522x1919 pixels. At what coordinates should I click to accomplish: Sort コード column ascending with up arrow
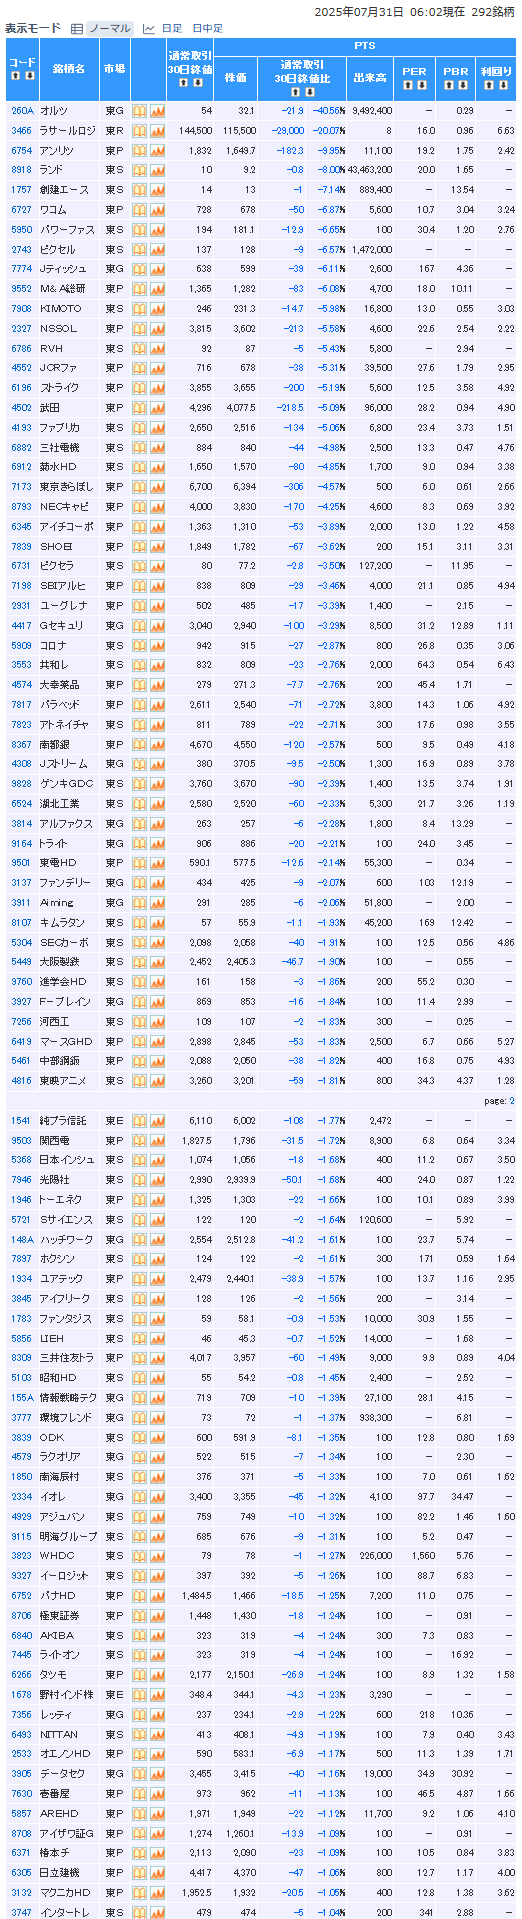[x=15, y=76]
